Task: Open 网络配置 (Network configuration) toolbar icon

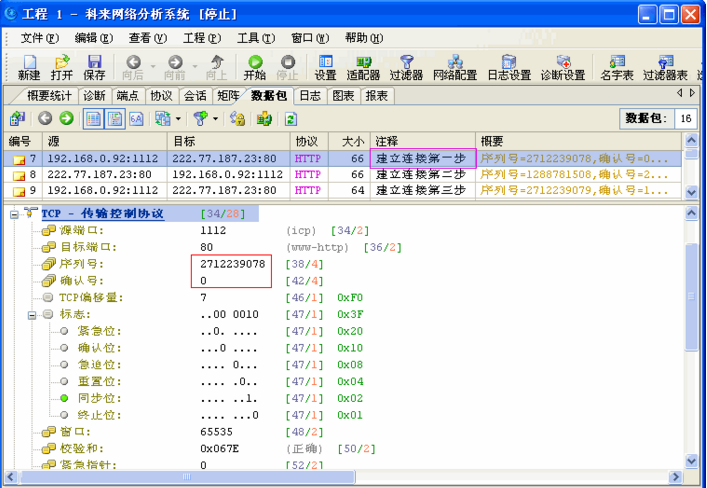Action: pos(455,68)
